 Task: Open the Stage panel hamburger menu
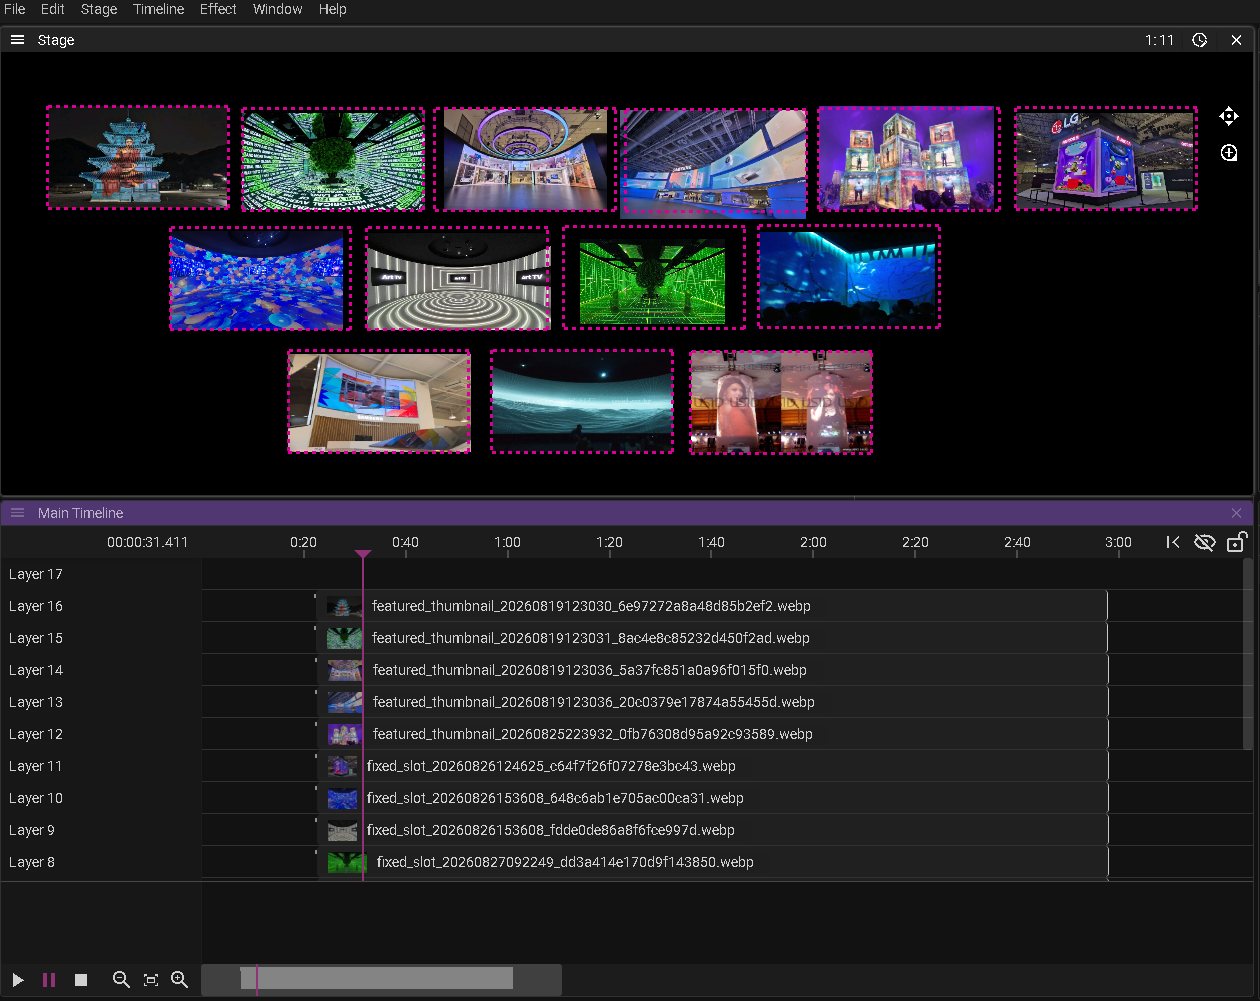click(17, 40)
